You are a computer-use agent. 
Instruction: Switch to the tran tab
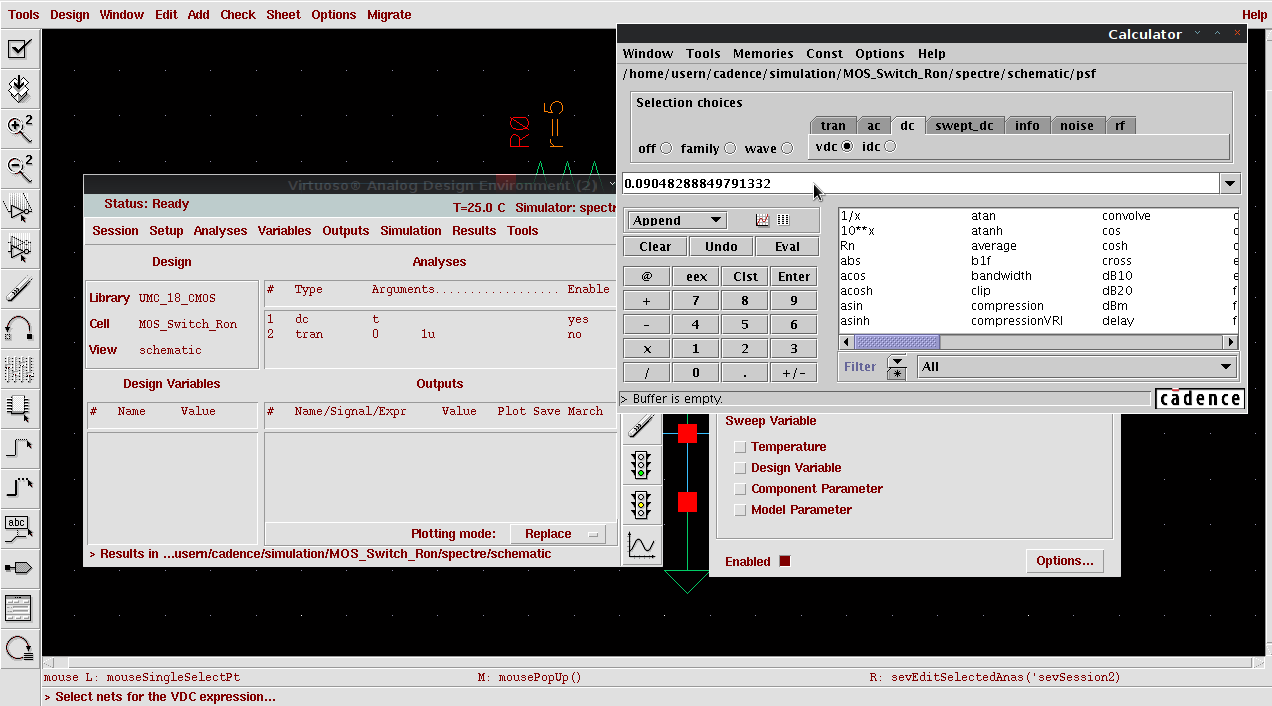coord(833,125)
